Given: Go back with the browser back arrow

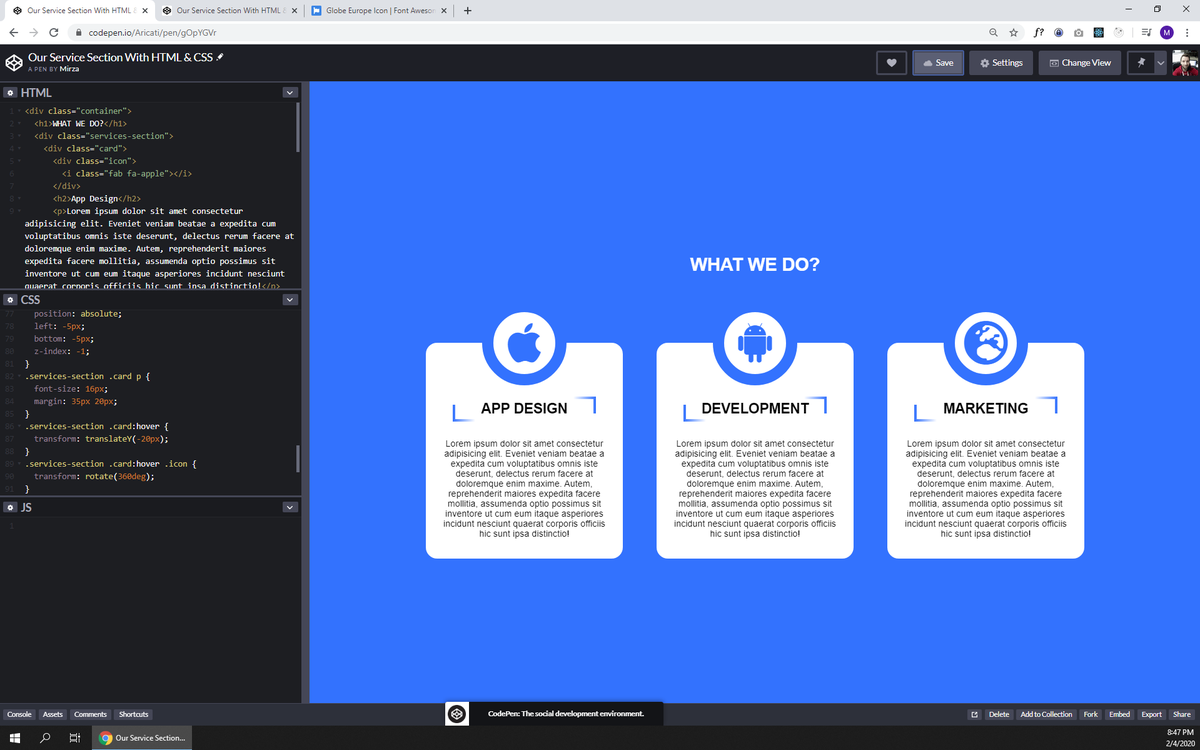Looking at the screenshot, I should tap(14, 33).
